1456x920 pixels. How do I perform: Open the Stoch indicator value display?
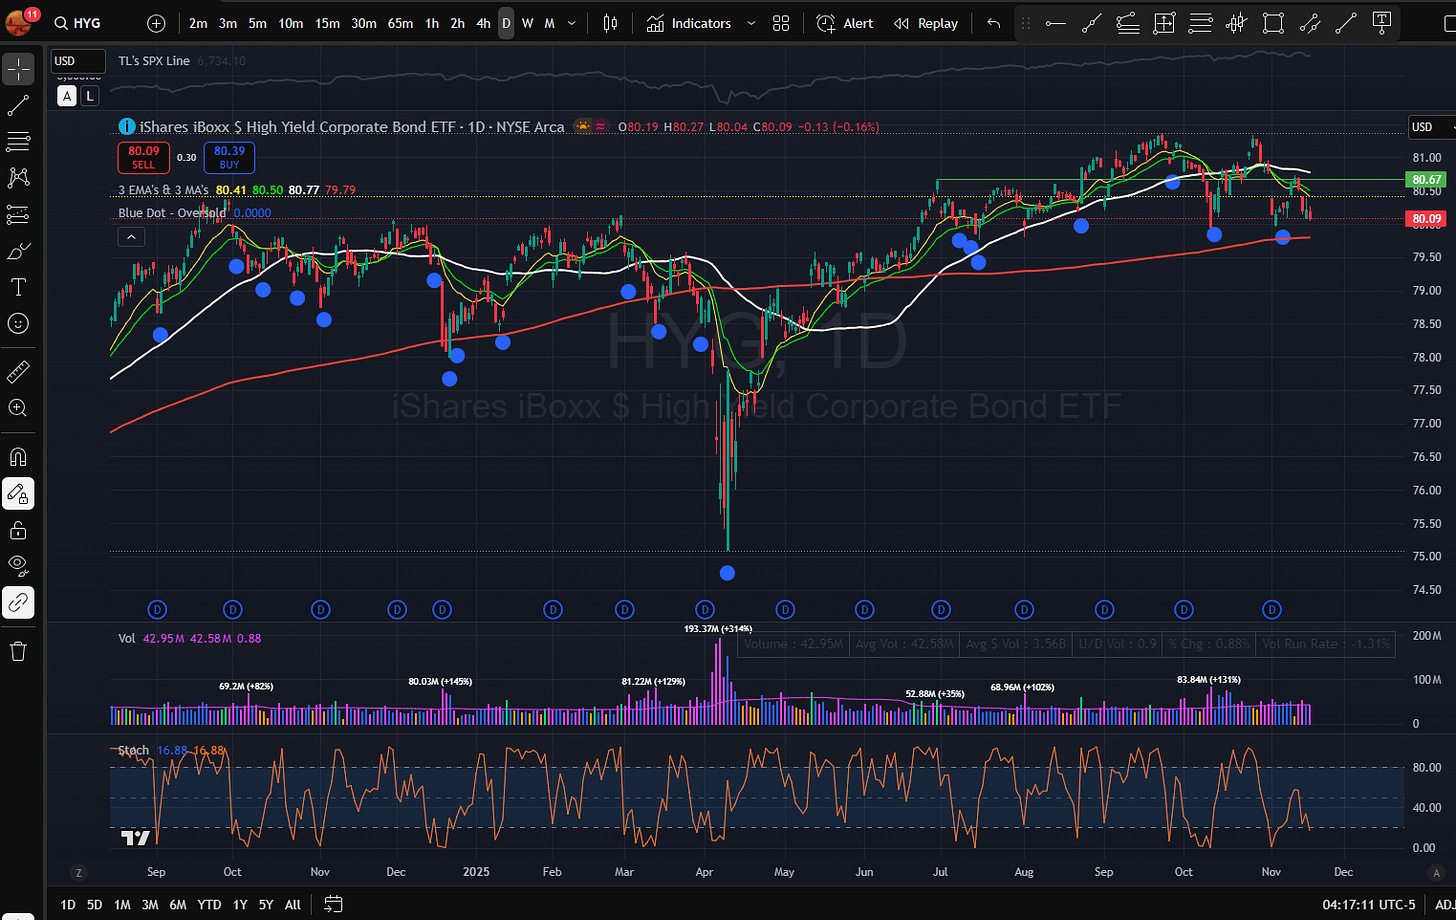pos(133,750)
